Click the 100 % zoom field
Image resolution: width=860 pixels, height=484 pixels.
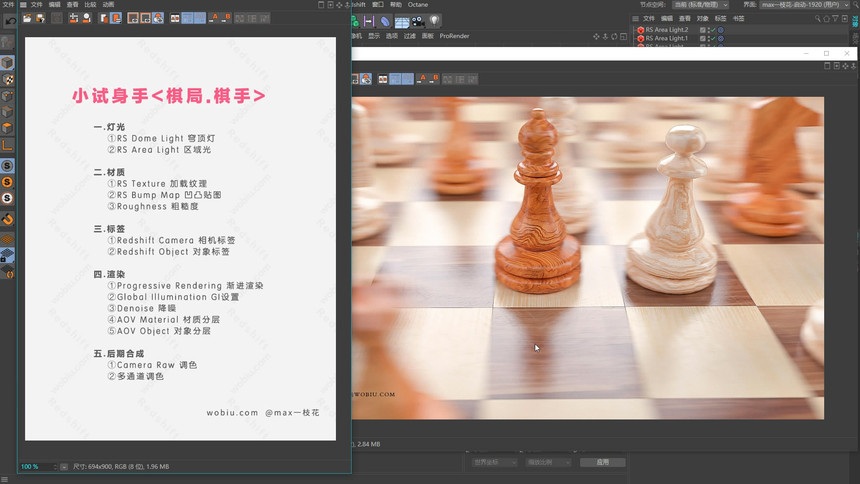(36, 466)
